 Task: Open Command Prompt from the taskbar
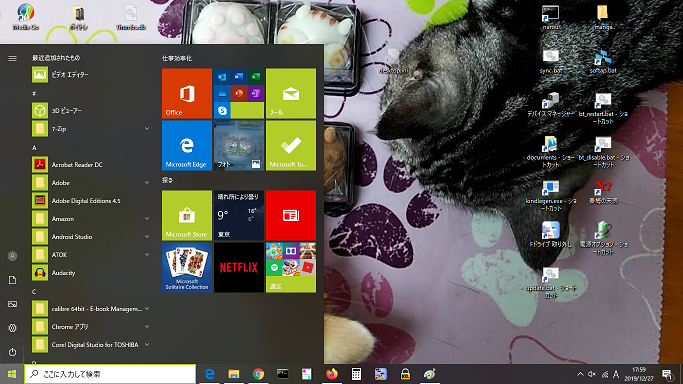coord(283,374)
